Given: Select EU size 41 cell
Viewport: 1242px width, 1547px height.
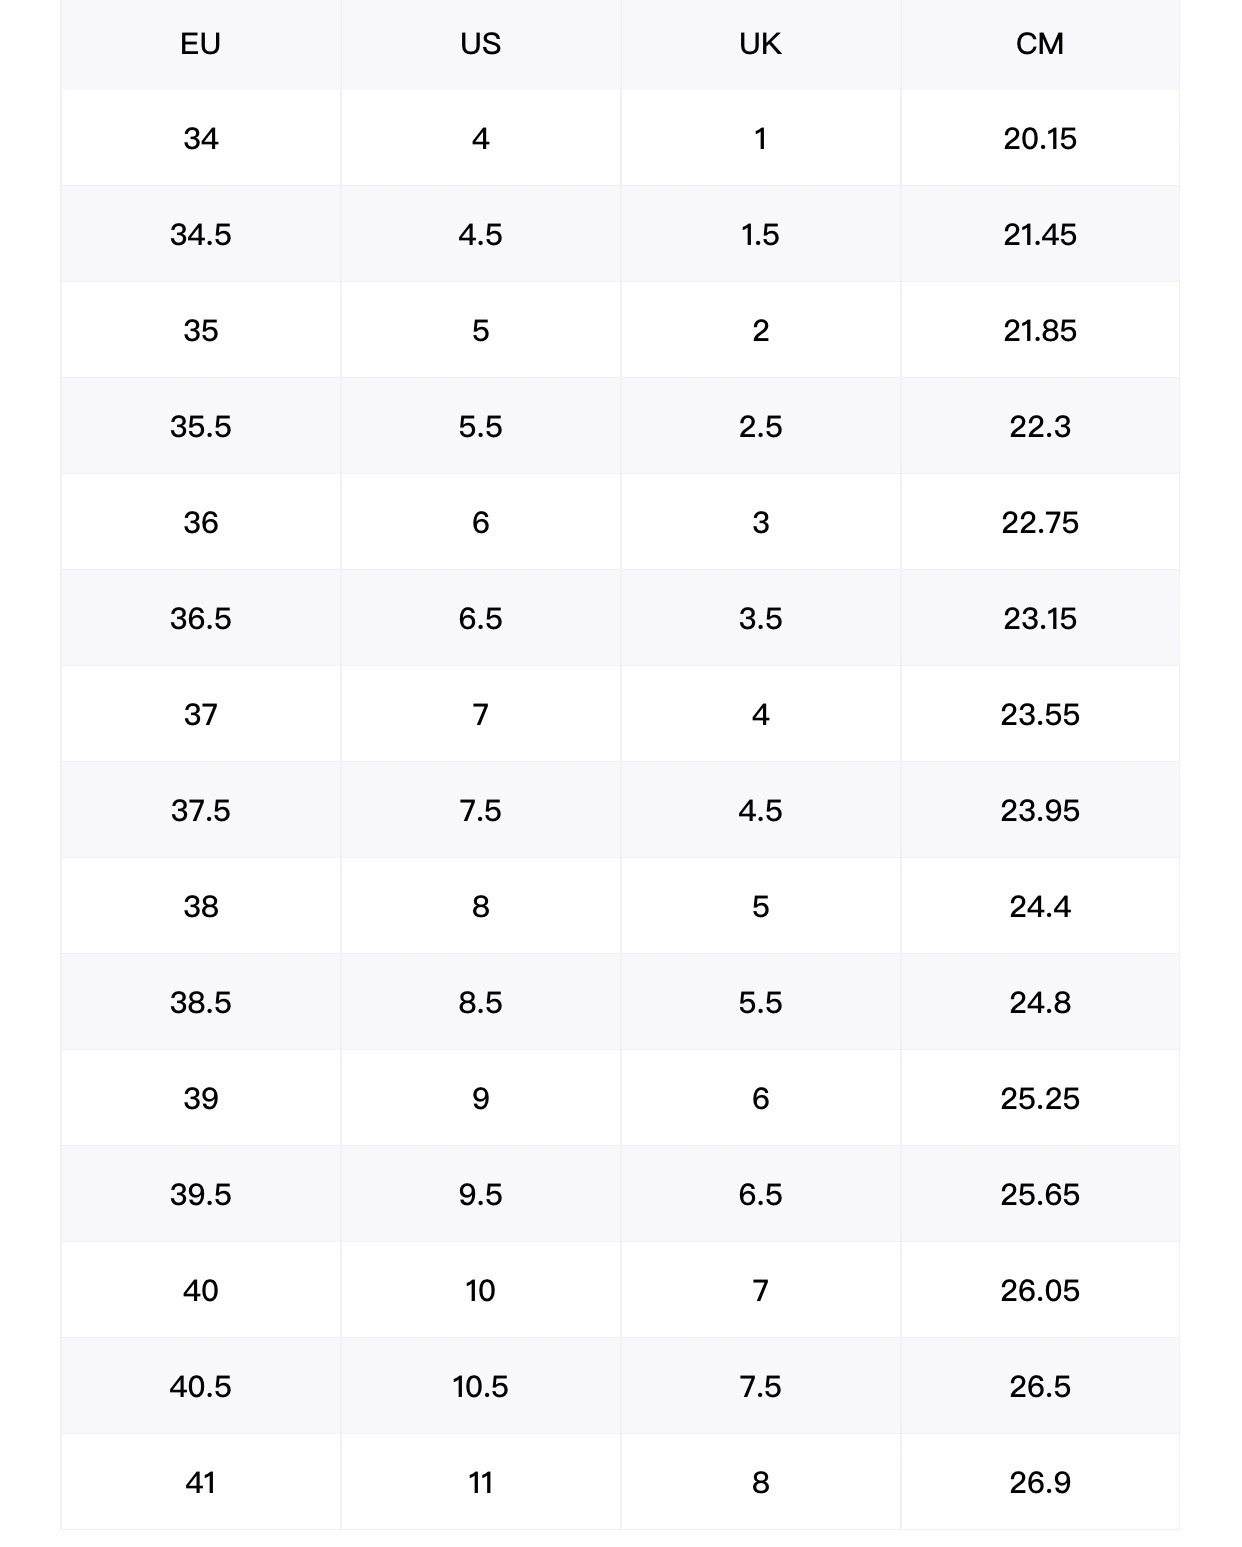Looking at the screenshot, I should pyautogui.click(x=200, y=1482).
